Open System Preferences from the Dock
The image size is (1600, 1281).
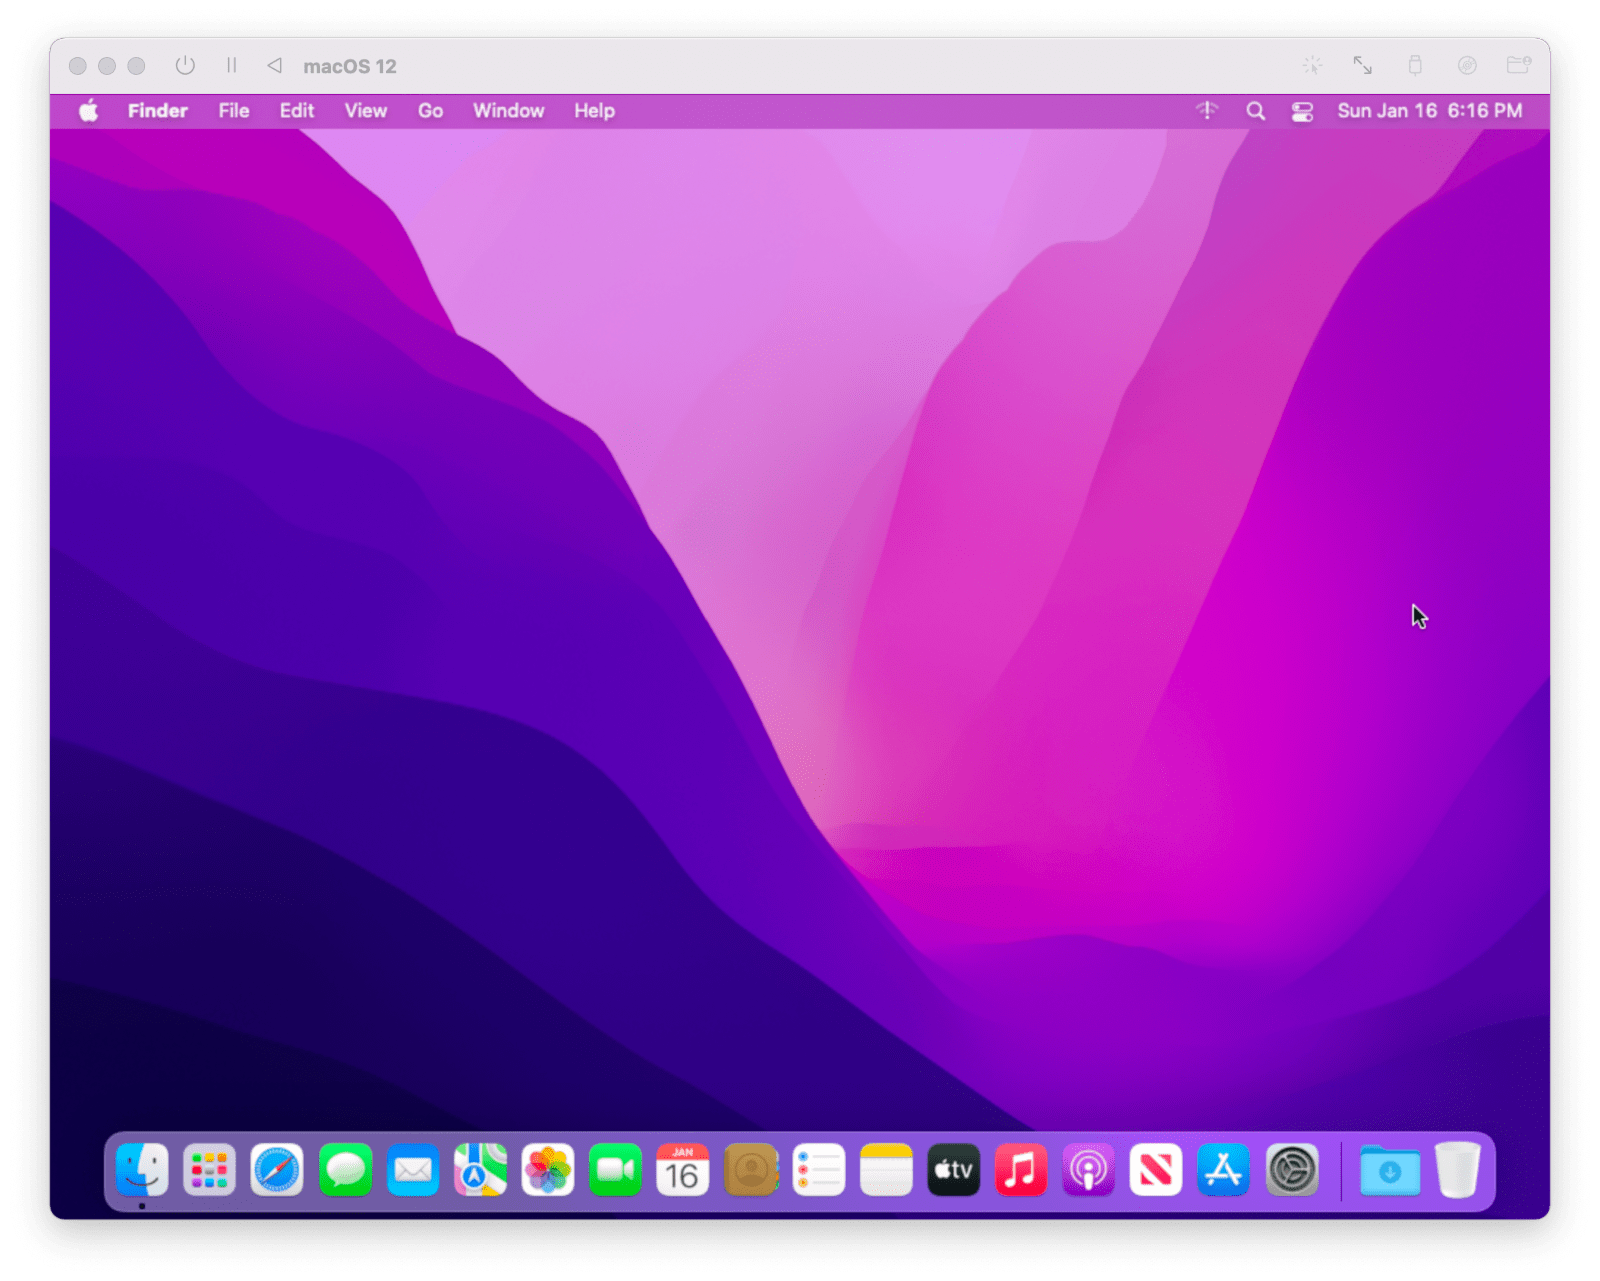click(1292, 1170)
